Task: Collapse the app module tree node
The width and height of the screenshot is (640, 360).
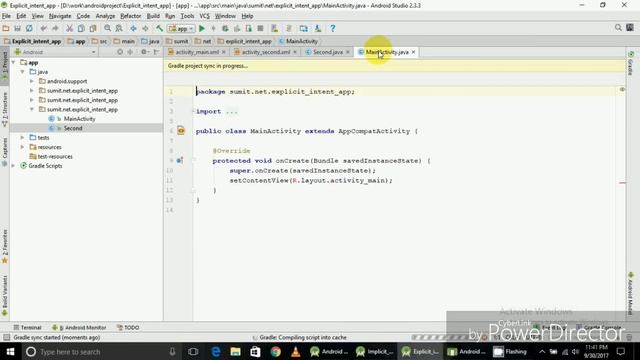Action: (13, 62)
